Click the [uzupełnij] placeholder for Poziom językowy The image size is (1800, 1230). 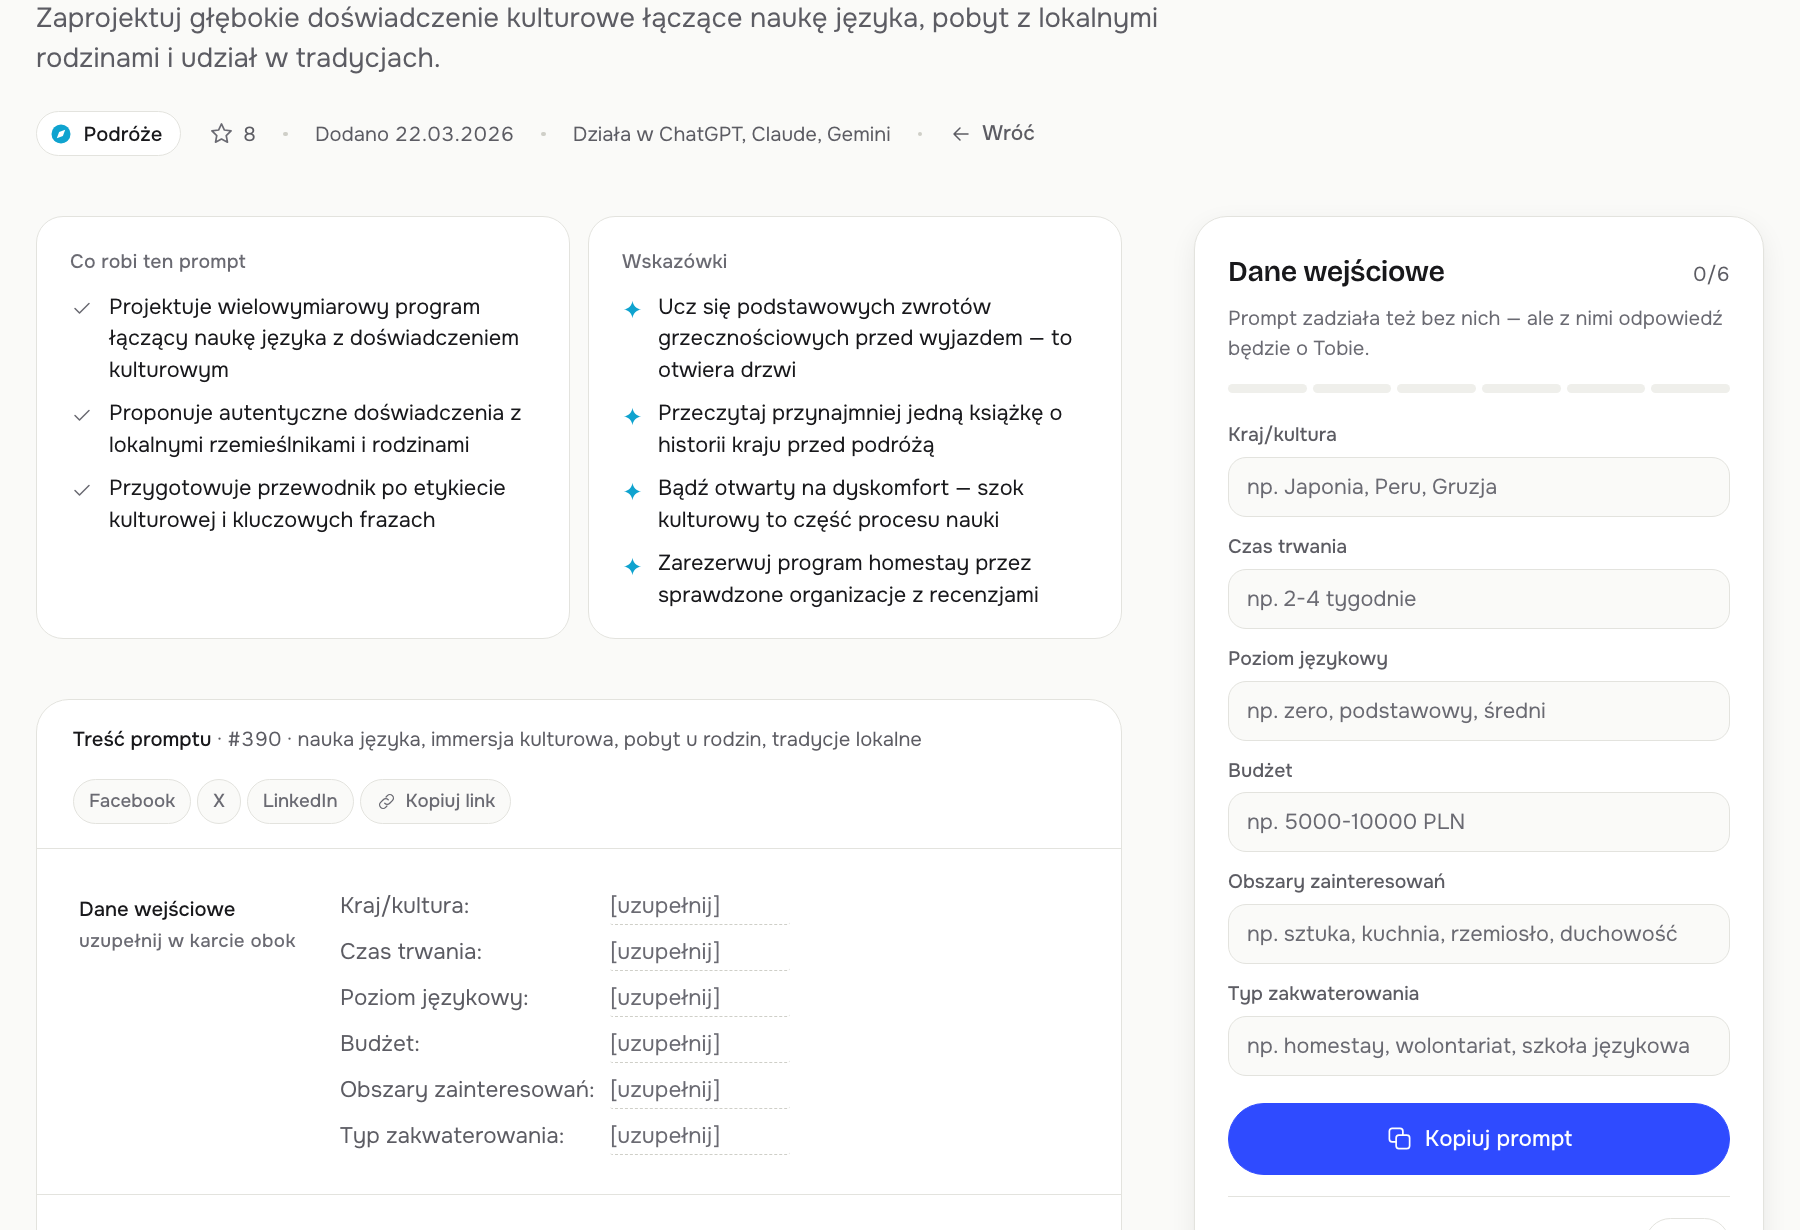(665, 998)
